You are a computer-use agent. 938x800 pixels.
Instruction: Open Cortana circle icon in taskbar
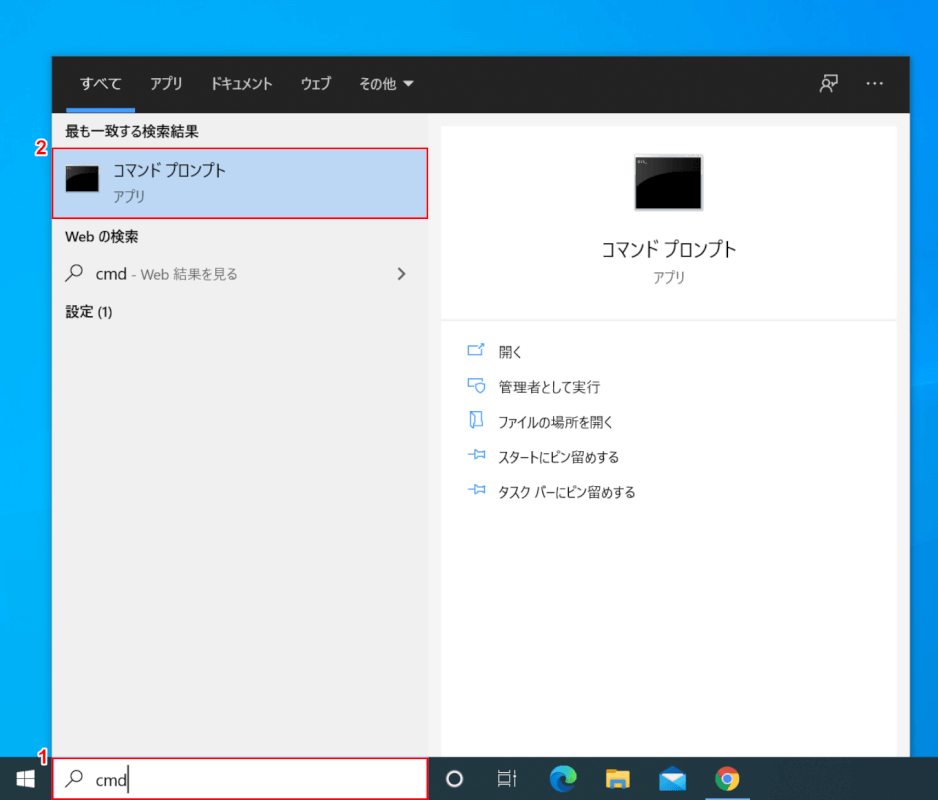click(x=454, y=779)
